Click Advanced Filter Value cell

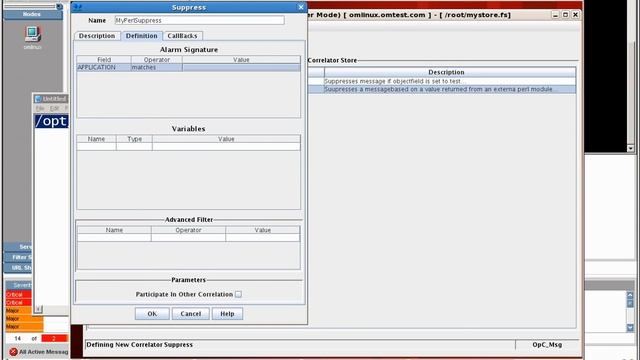tap(262, 238)
